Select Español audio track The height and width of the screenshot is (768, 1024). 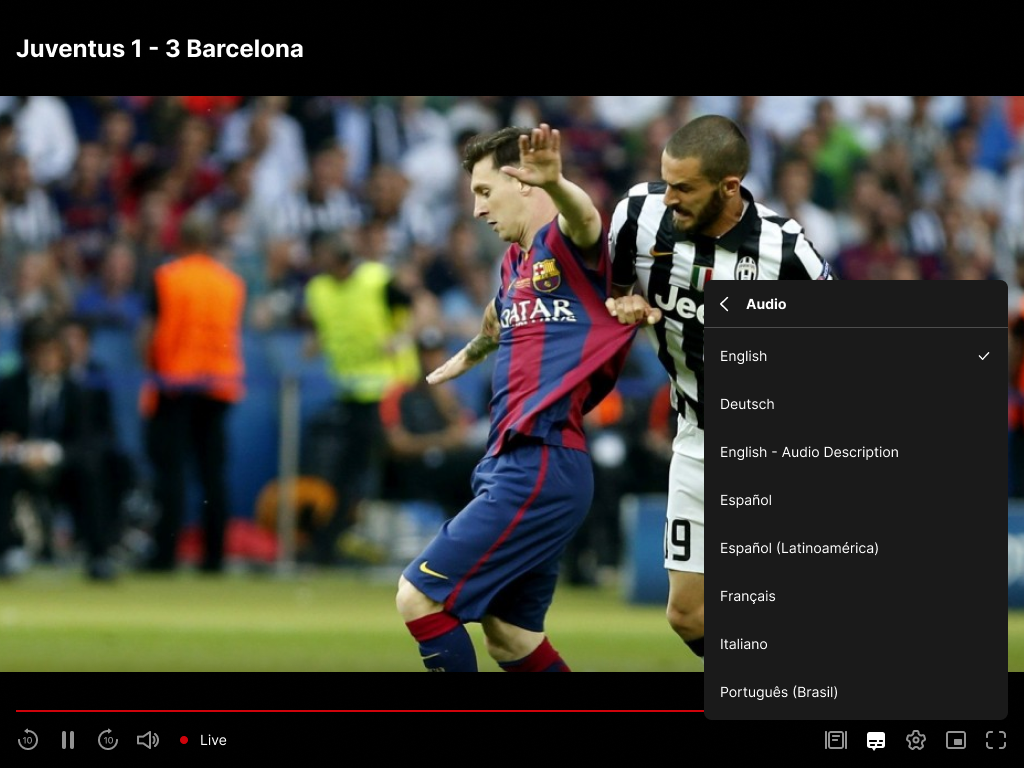pyautogui.click(x=856, y=500)
